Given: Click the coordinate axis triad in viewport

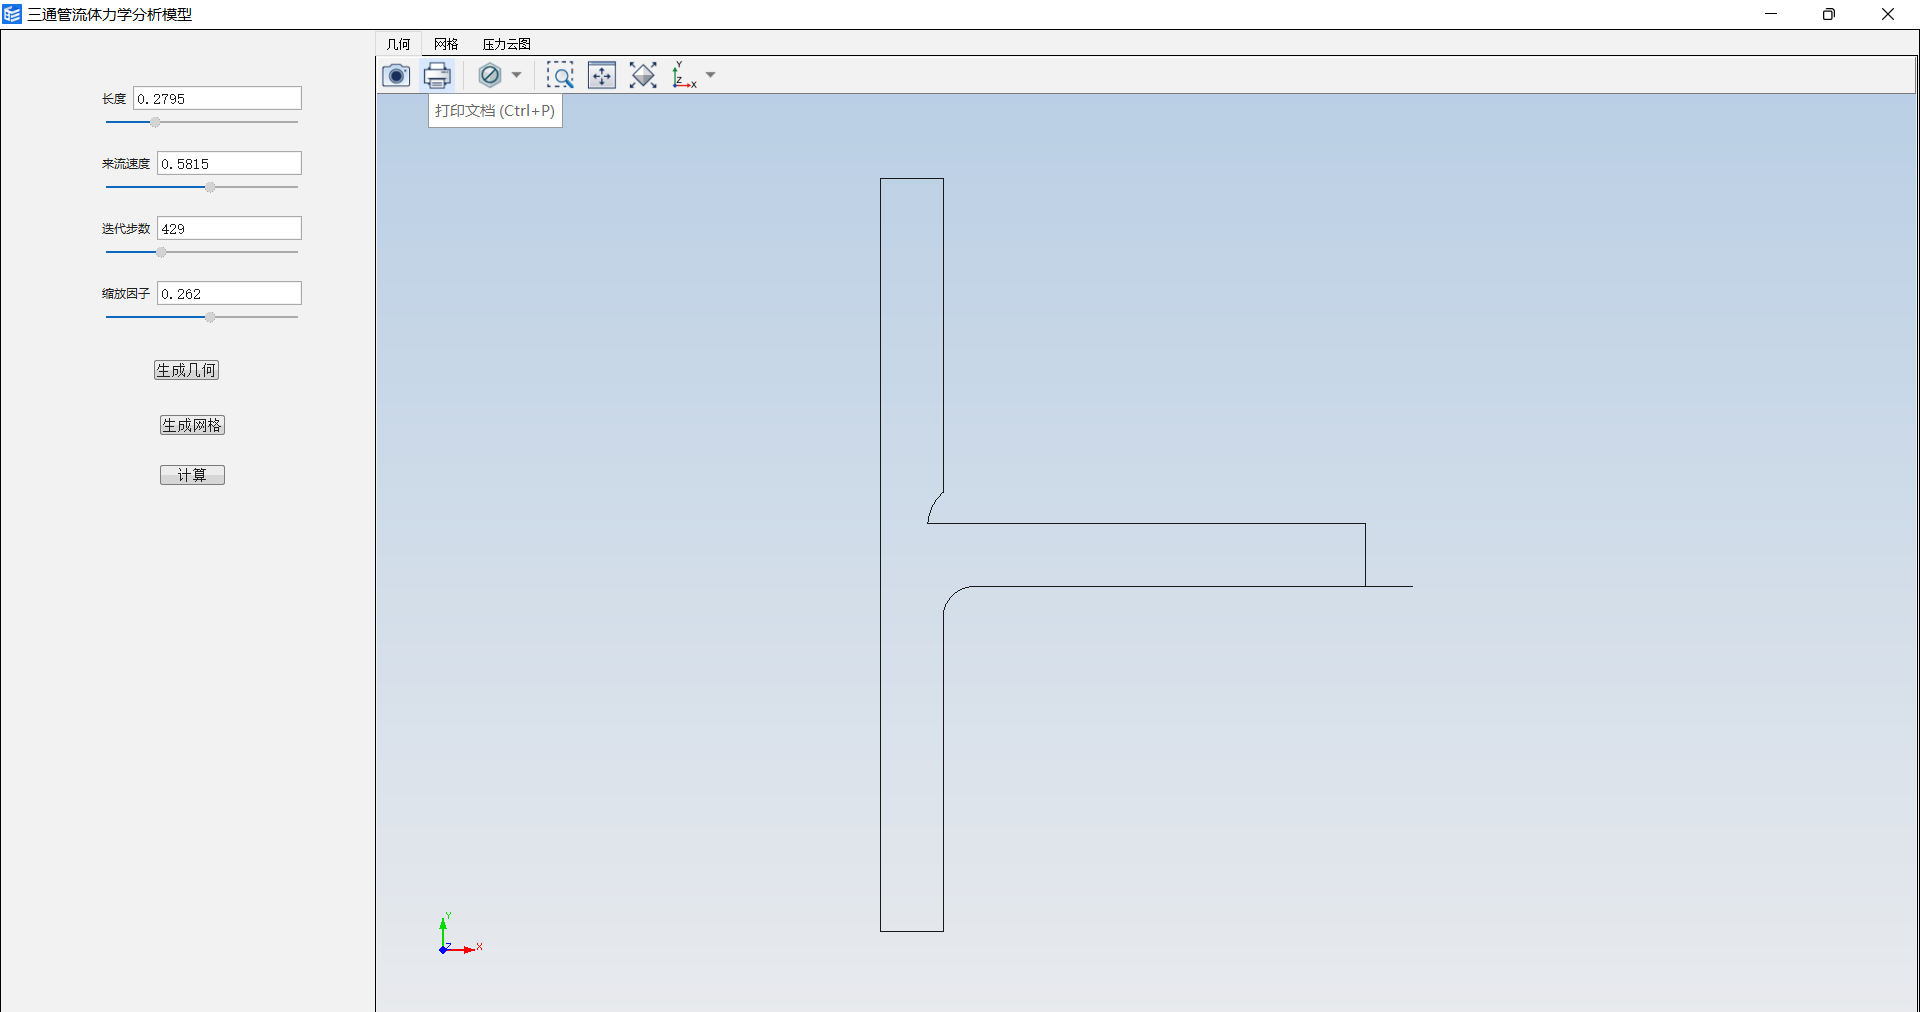Looking at the screenshot, I should [460, 933].
